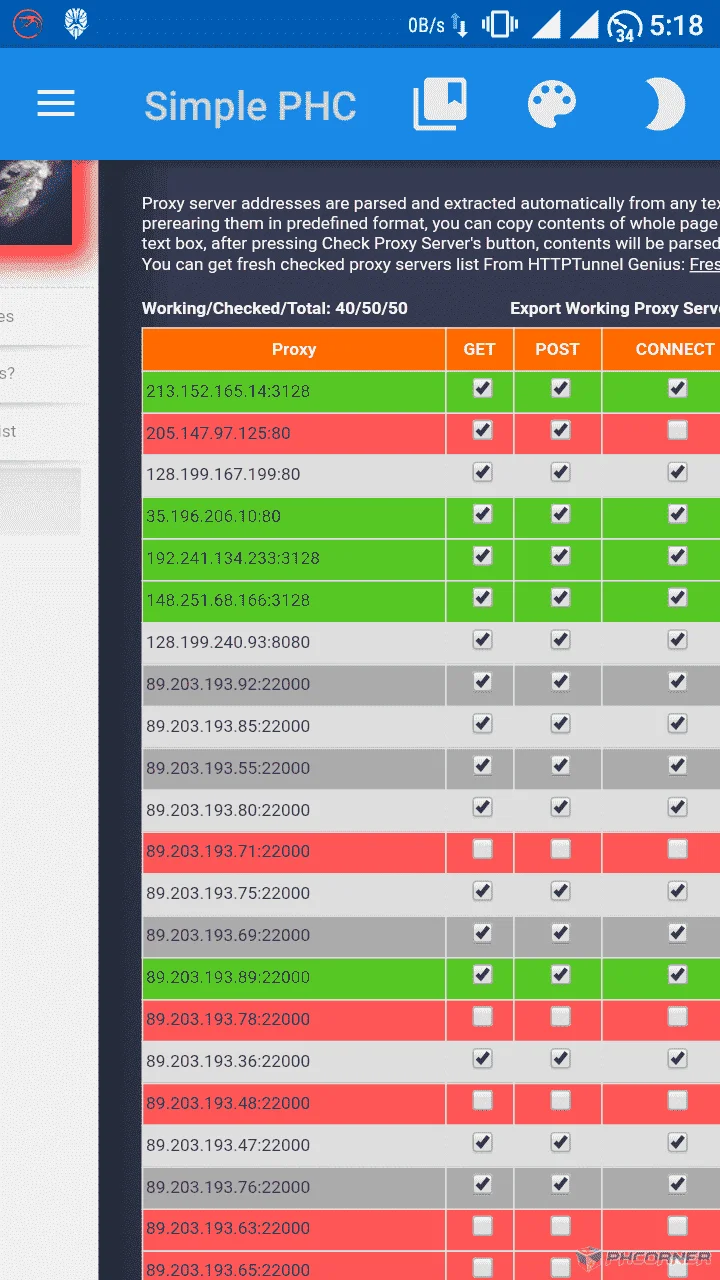Viewport: 720px width, 1280px height.
Task: Click the Proxy column header
Action: click(294, 349)
